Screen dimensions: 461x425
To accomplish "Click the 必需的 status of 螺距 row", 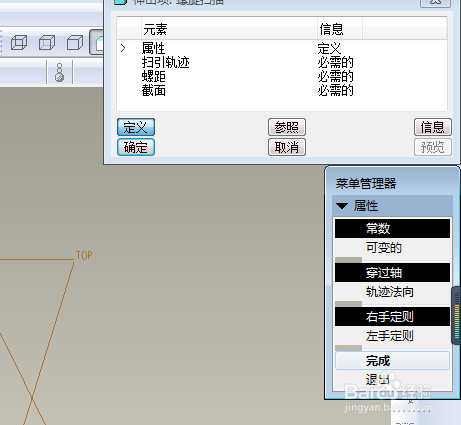I will tap(335, 76).
